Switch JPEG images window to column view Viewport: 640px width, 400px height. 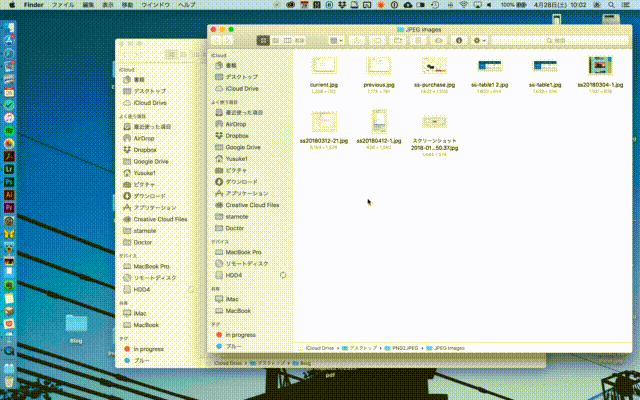pos(288,40)
